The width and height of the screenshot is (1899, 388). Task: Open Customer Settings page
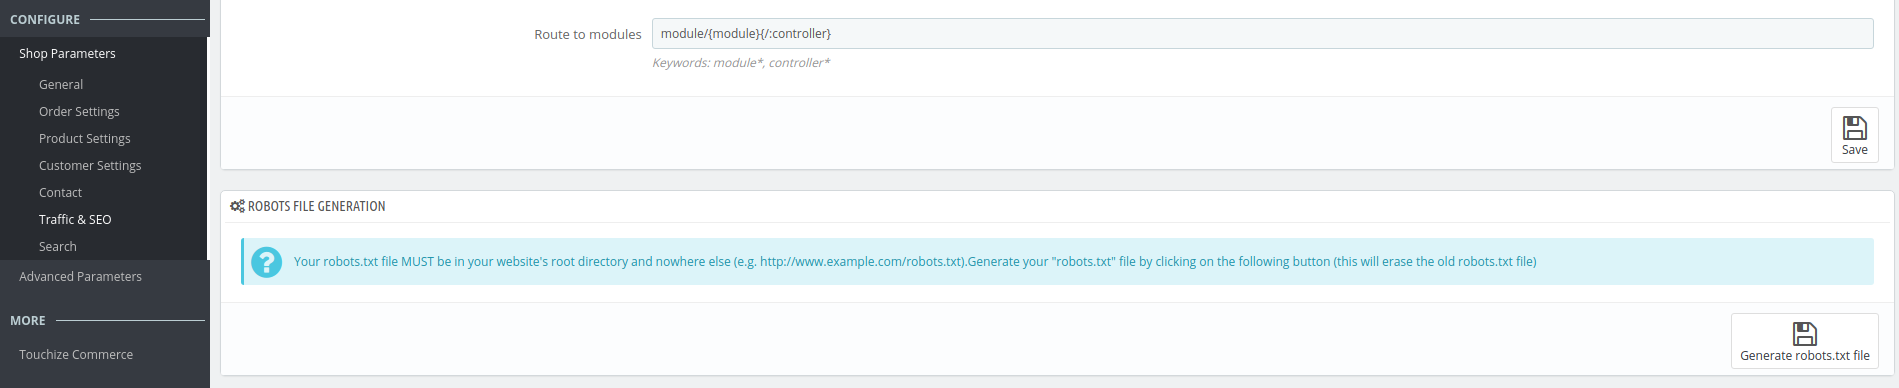coord(90,166)
